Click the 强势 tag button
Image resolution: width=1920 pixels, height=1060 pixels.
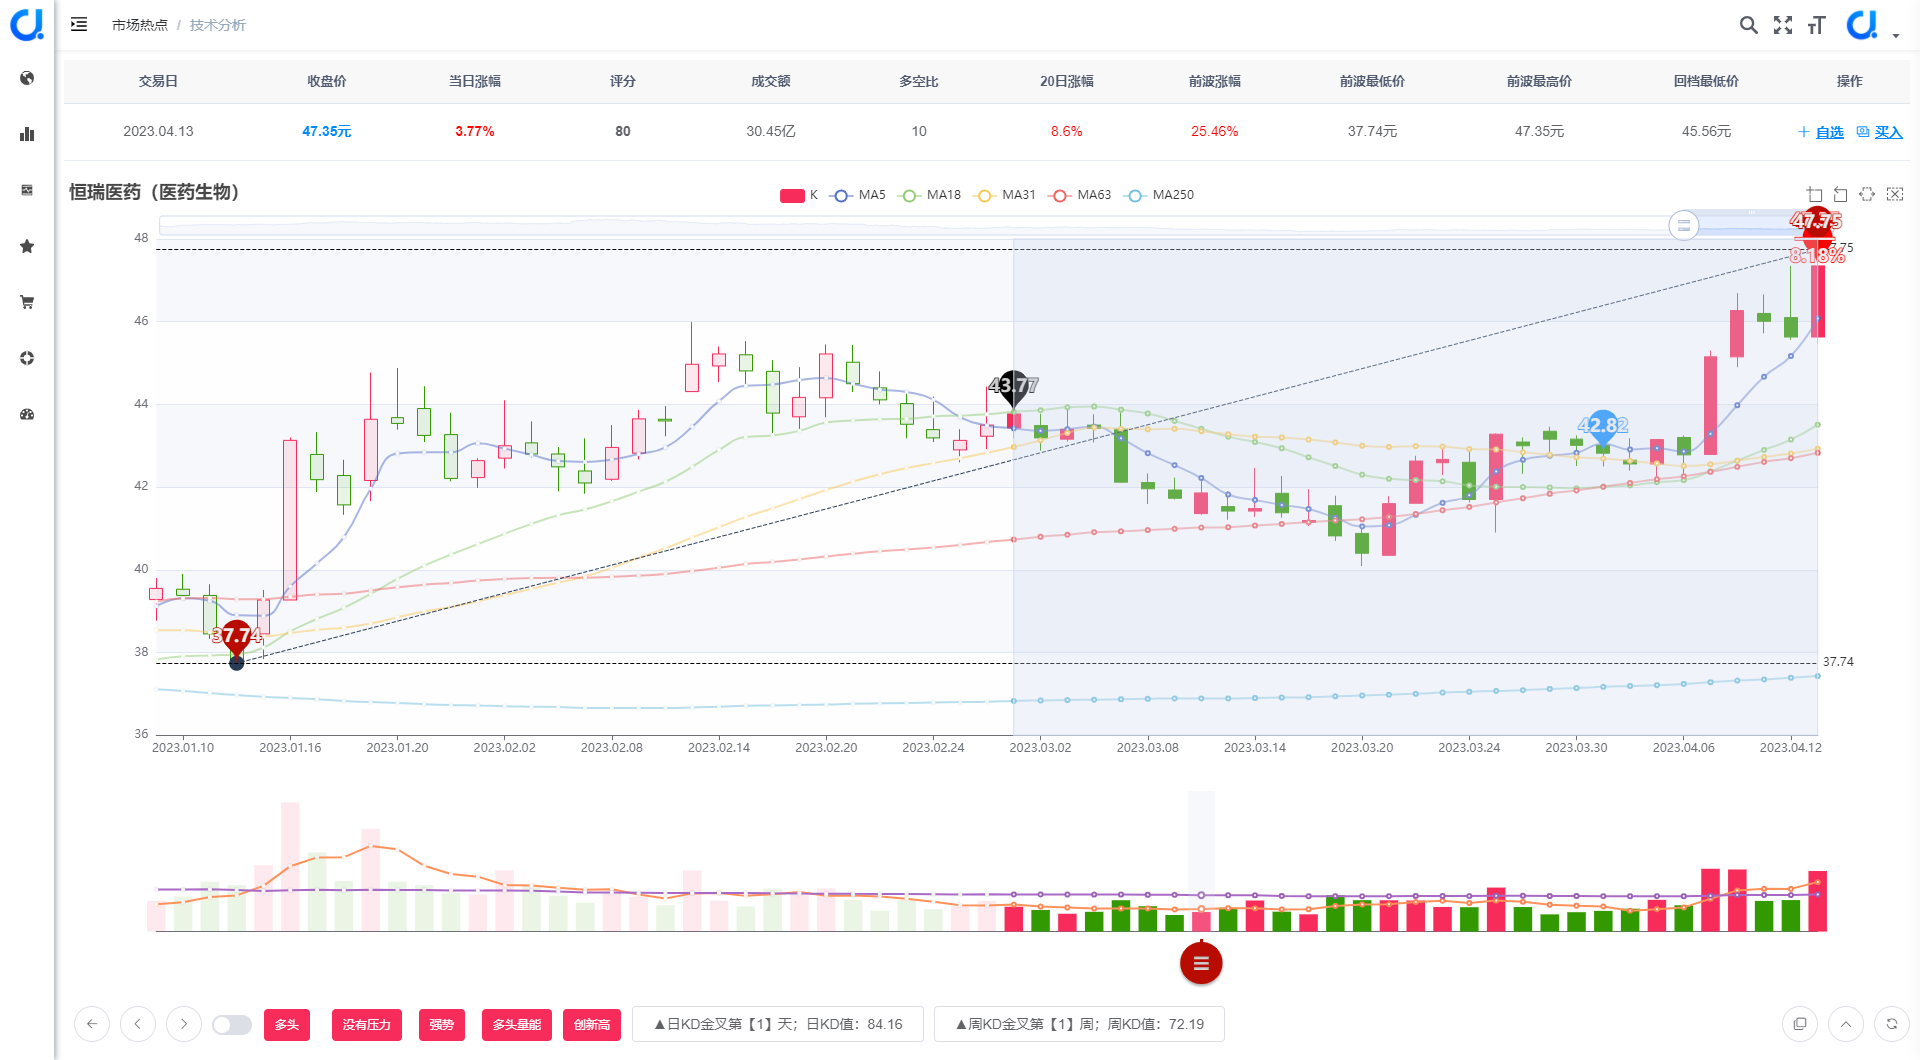(x=442, y=1025)
